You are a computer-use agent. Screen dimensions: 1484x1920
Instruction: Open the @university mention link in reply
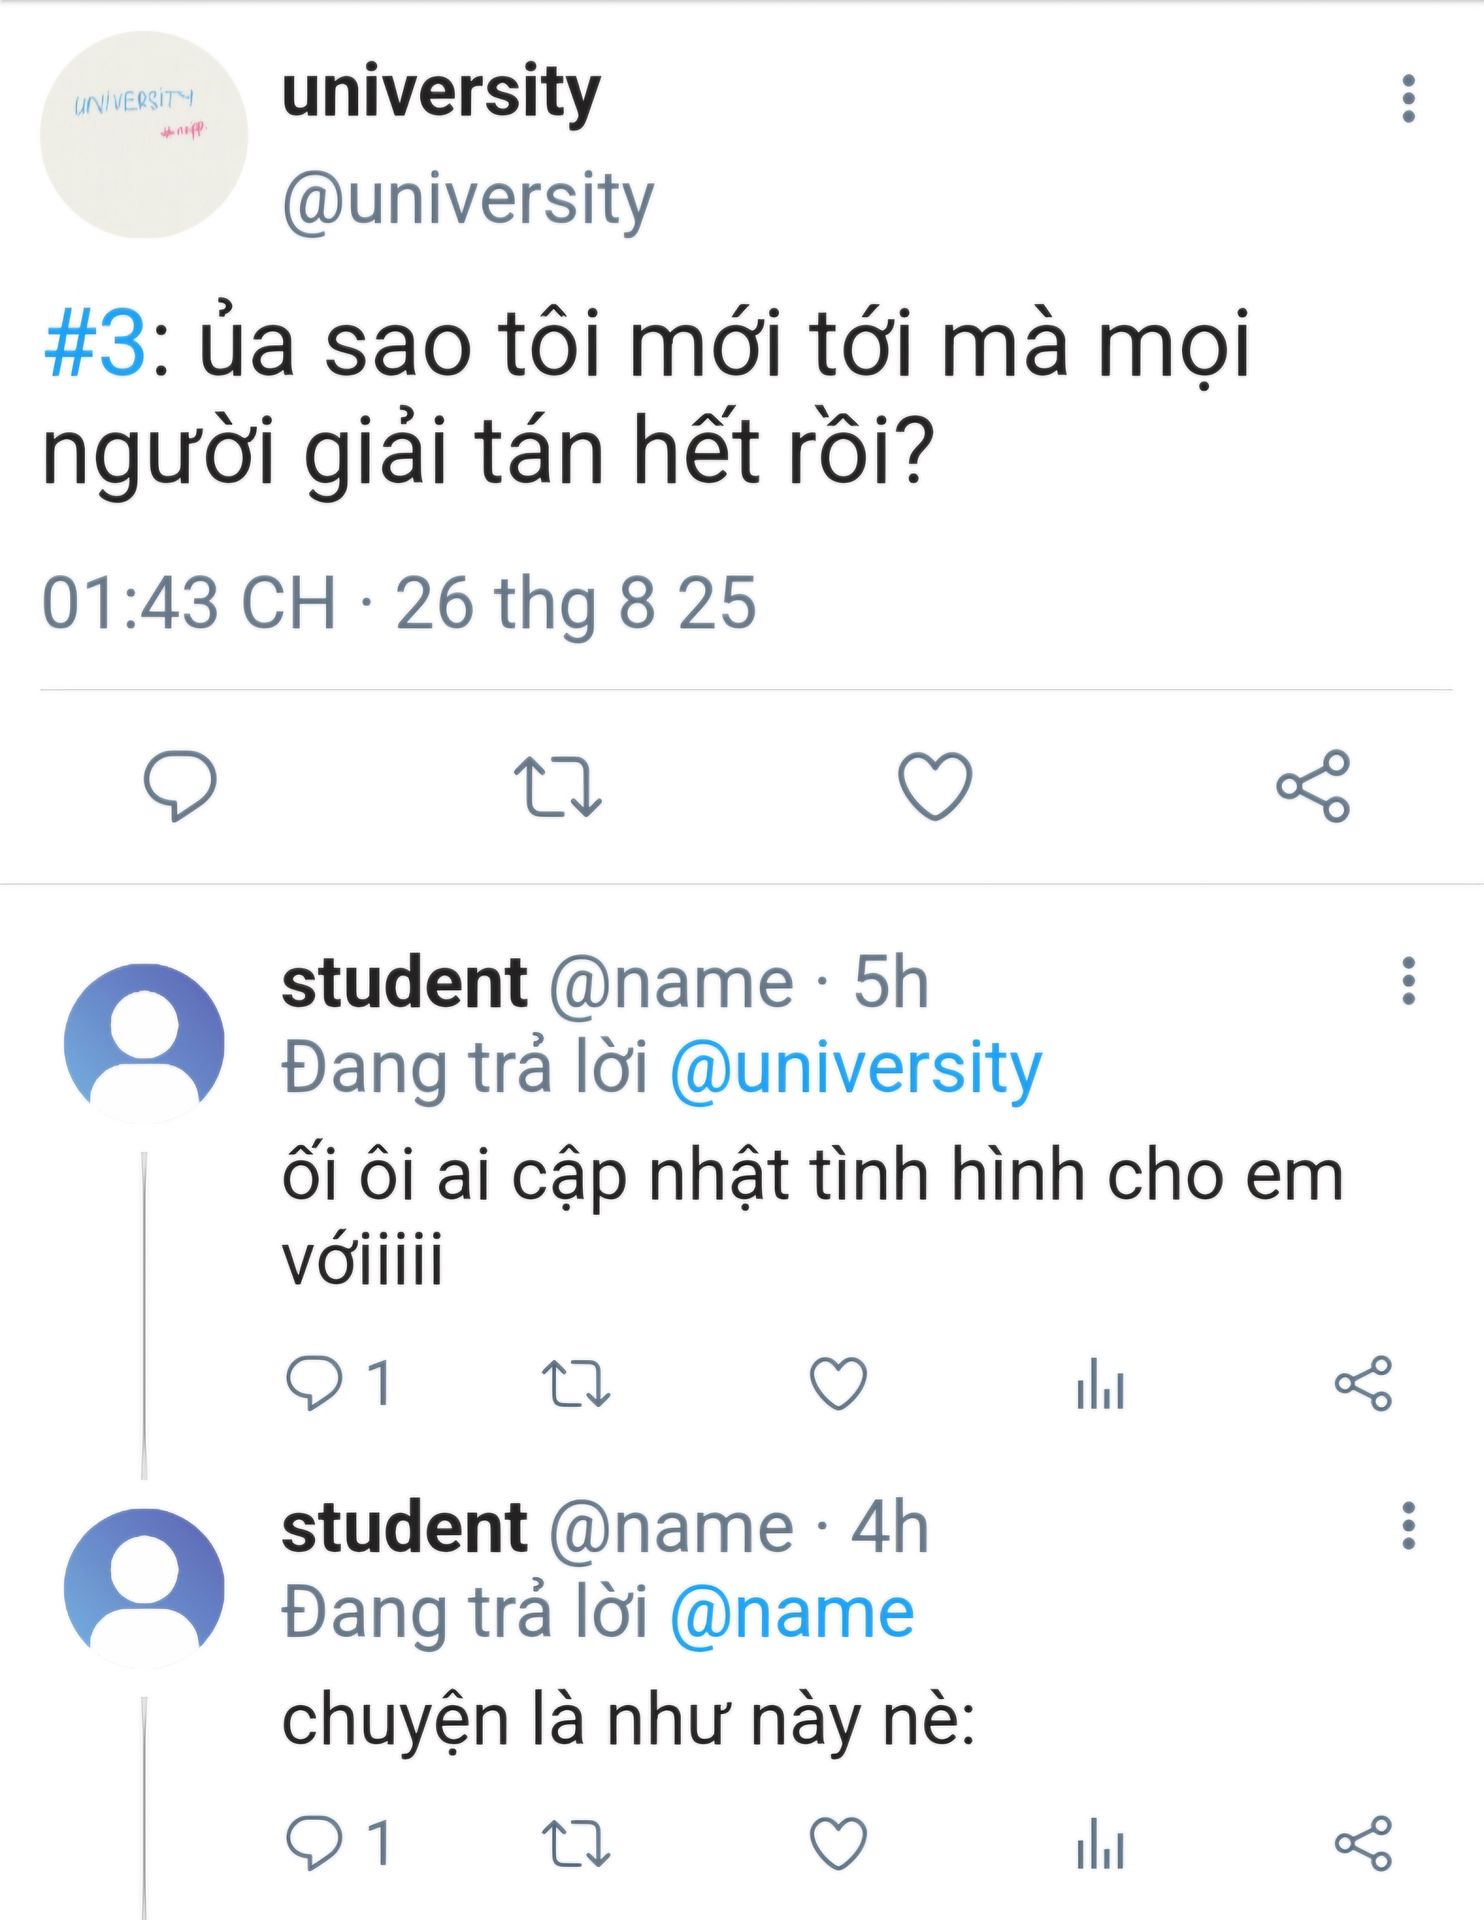pyautogui.click(x=855, y=1069)
